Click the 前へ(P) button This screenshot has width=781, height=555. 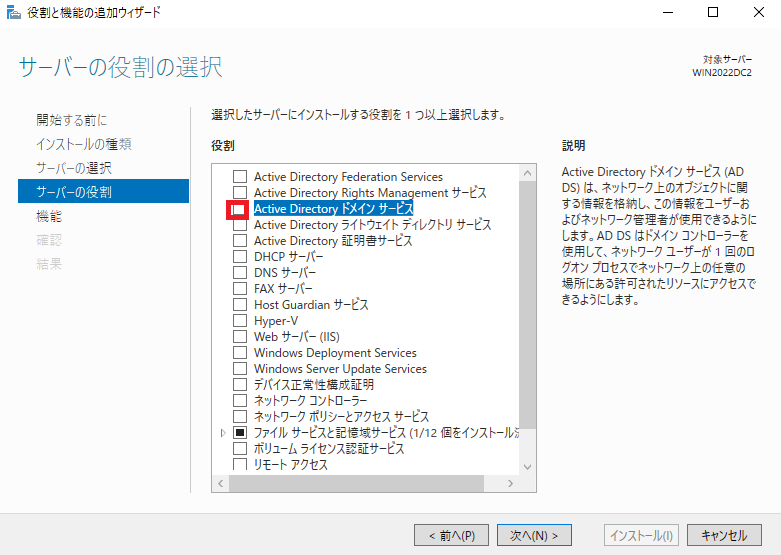pyautogui.click(x=451, y=535)
